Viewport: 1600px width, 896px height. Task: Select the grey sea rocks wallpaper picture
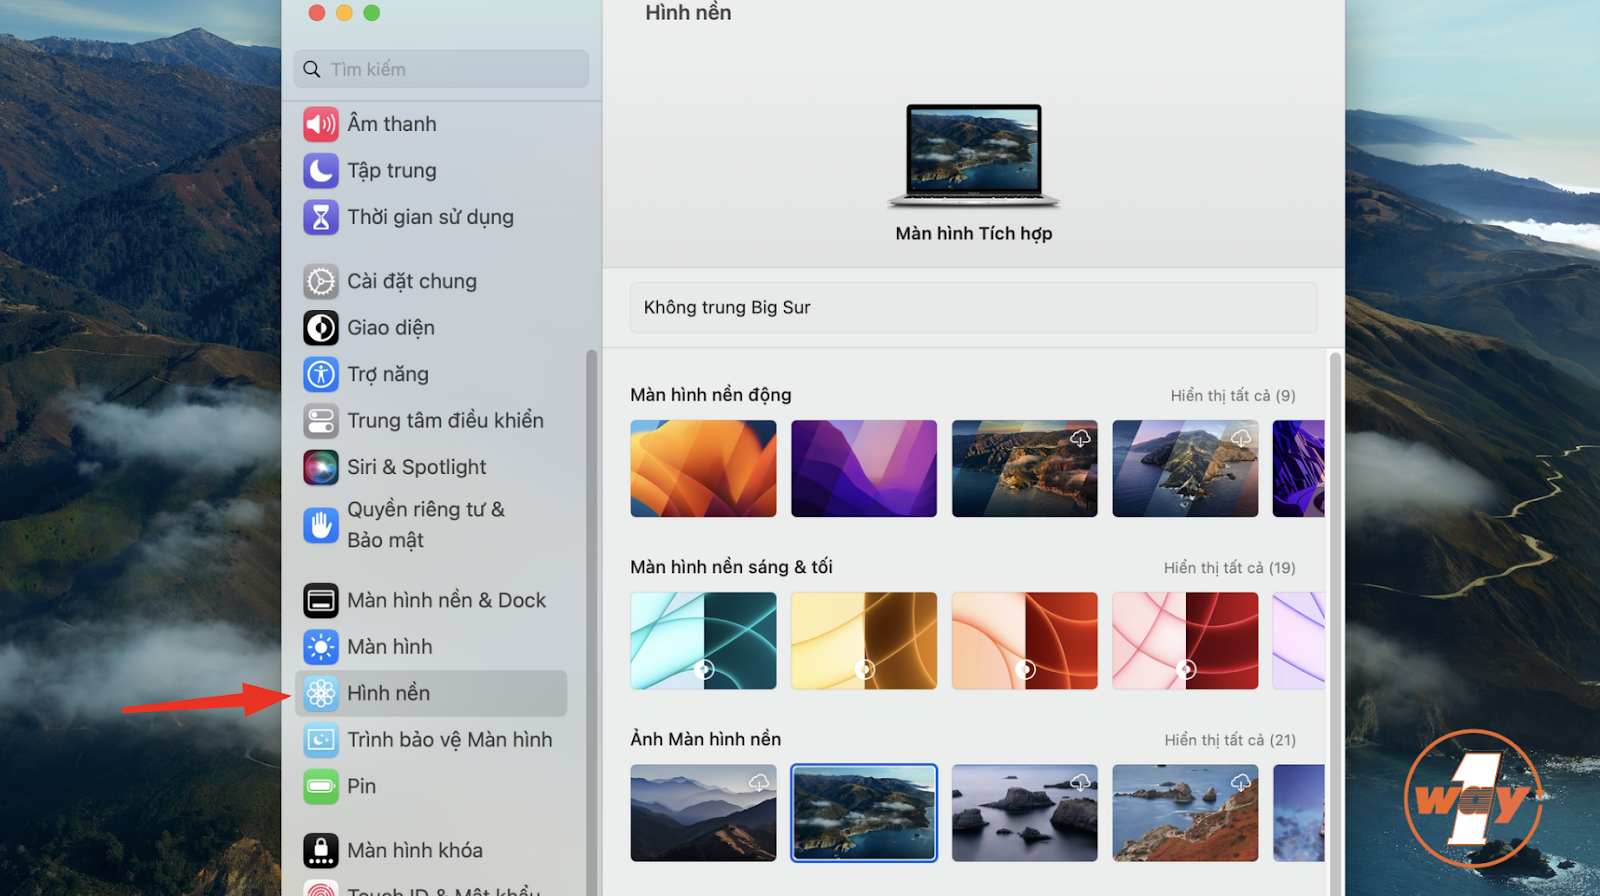click(1024, 813)
